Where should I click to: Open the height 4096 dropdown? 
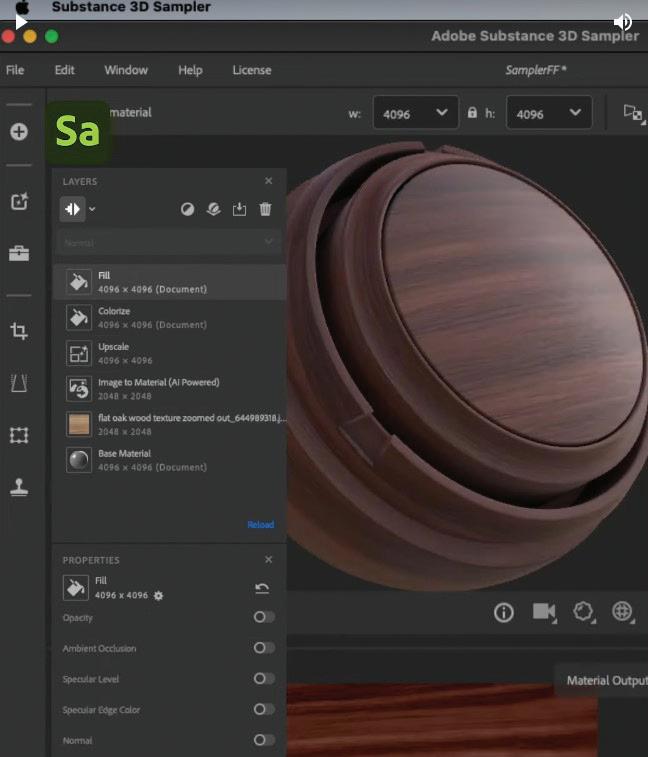pos(549,112)
